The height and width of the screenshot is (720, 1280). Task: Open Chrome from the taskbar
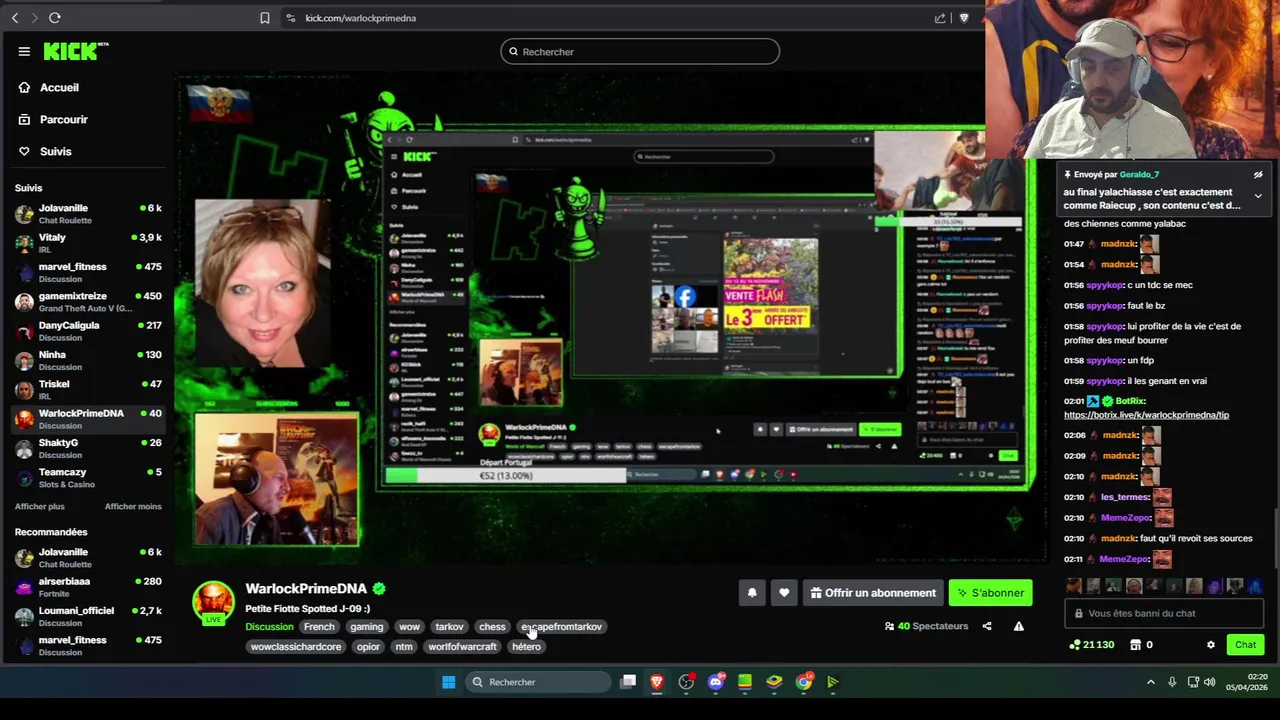(804, 682)
